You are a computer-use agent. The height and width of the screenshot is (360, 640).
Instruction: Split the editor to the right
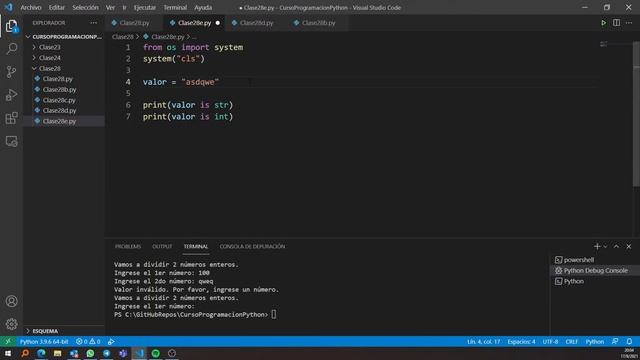click(x=616, y=23)
